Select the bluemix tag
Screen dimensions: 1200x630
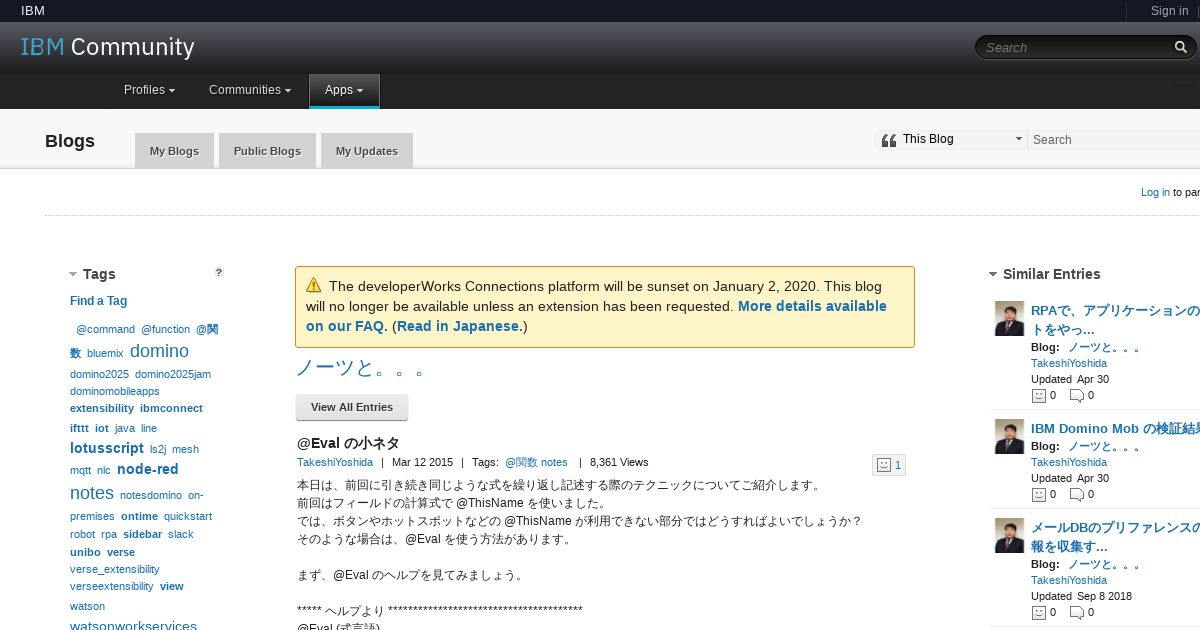(105, 353)
